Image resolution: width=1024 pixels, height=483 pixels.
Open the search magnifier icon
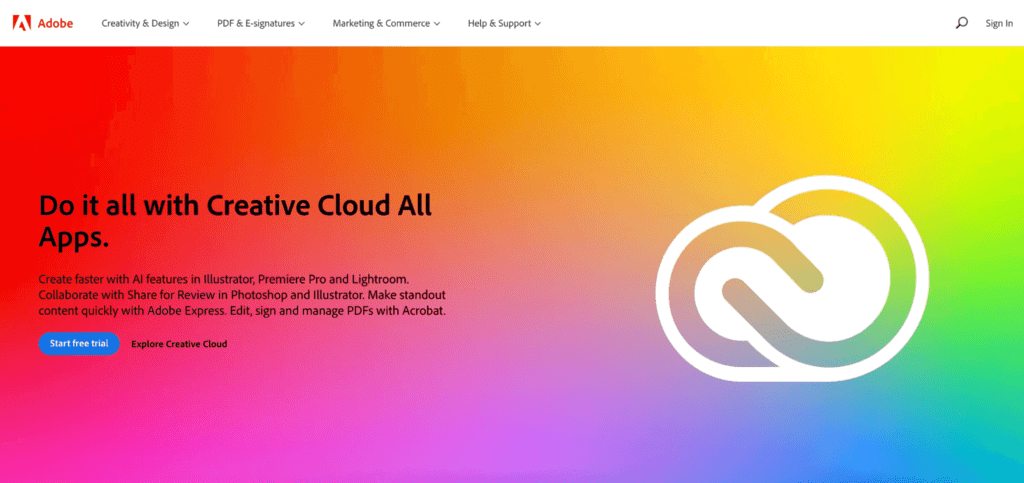tap(961, 23)
